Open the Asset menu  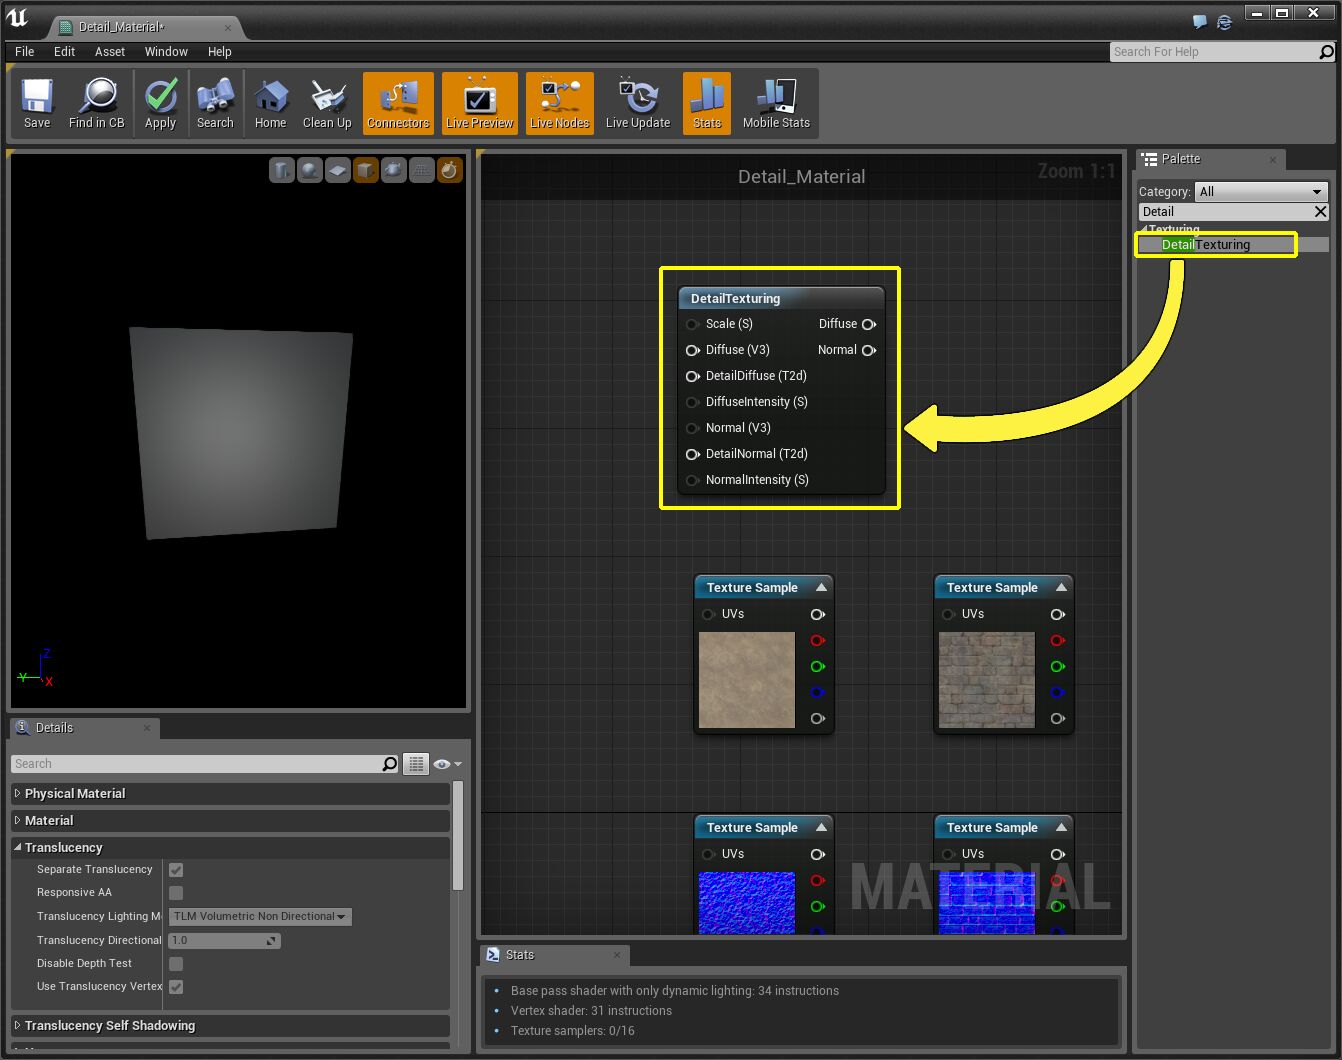(110, 51)
